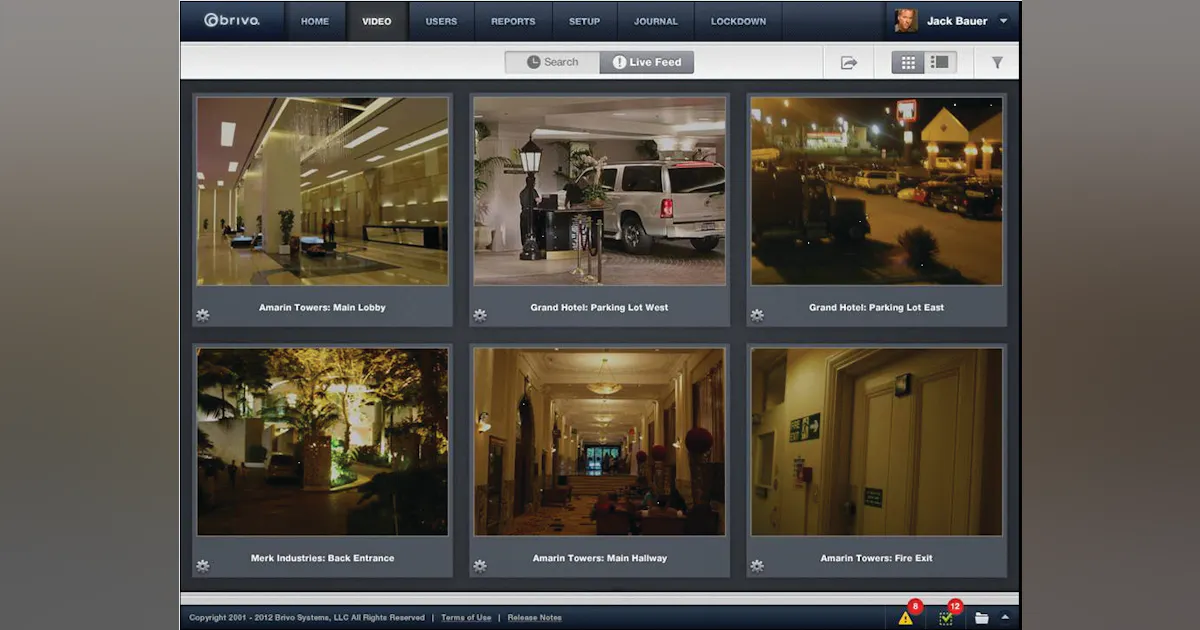View the warning alerts with 8 badge

906,617
